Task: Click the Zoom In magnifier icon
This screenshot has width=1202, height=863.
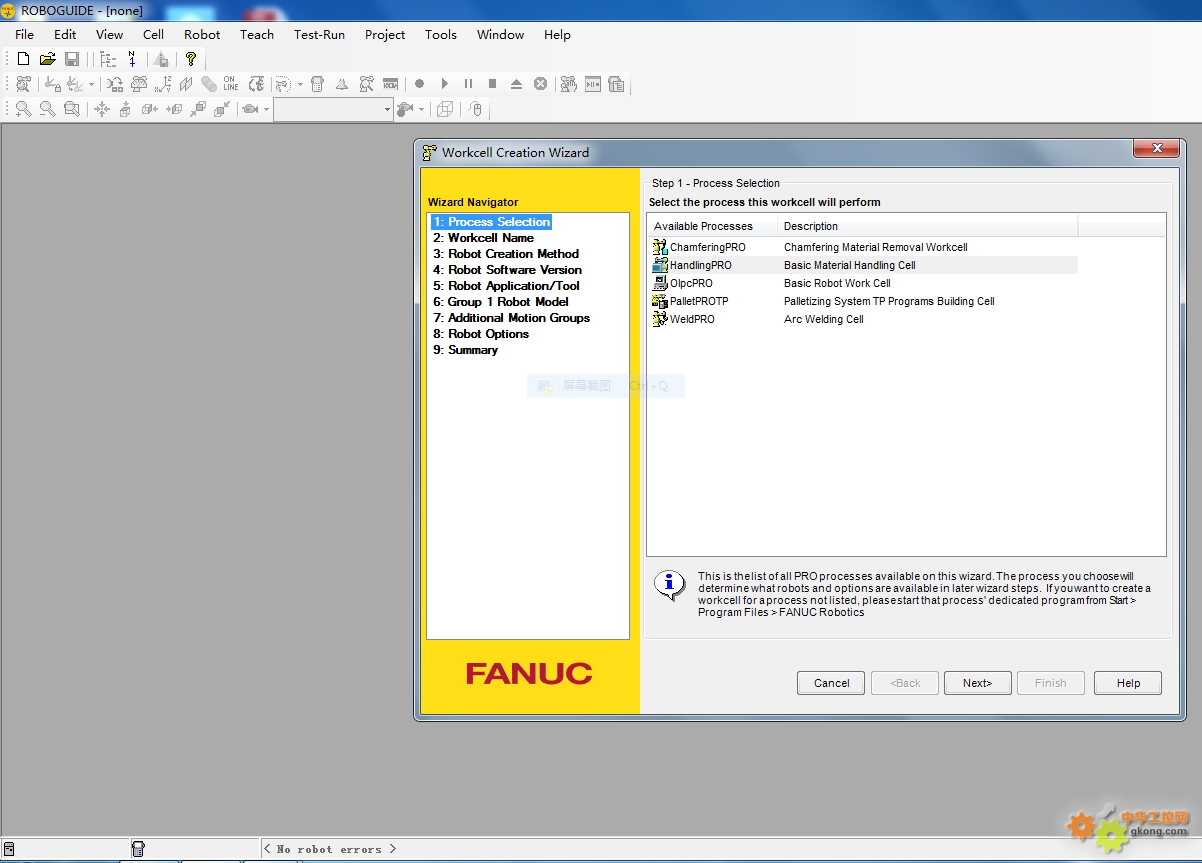Action: point(23,109)
